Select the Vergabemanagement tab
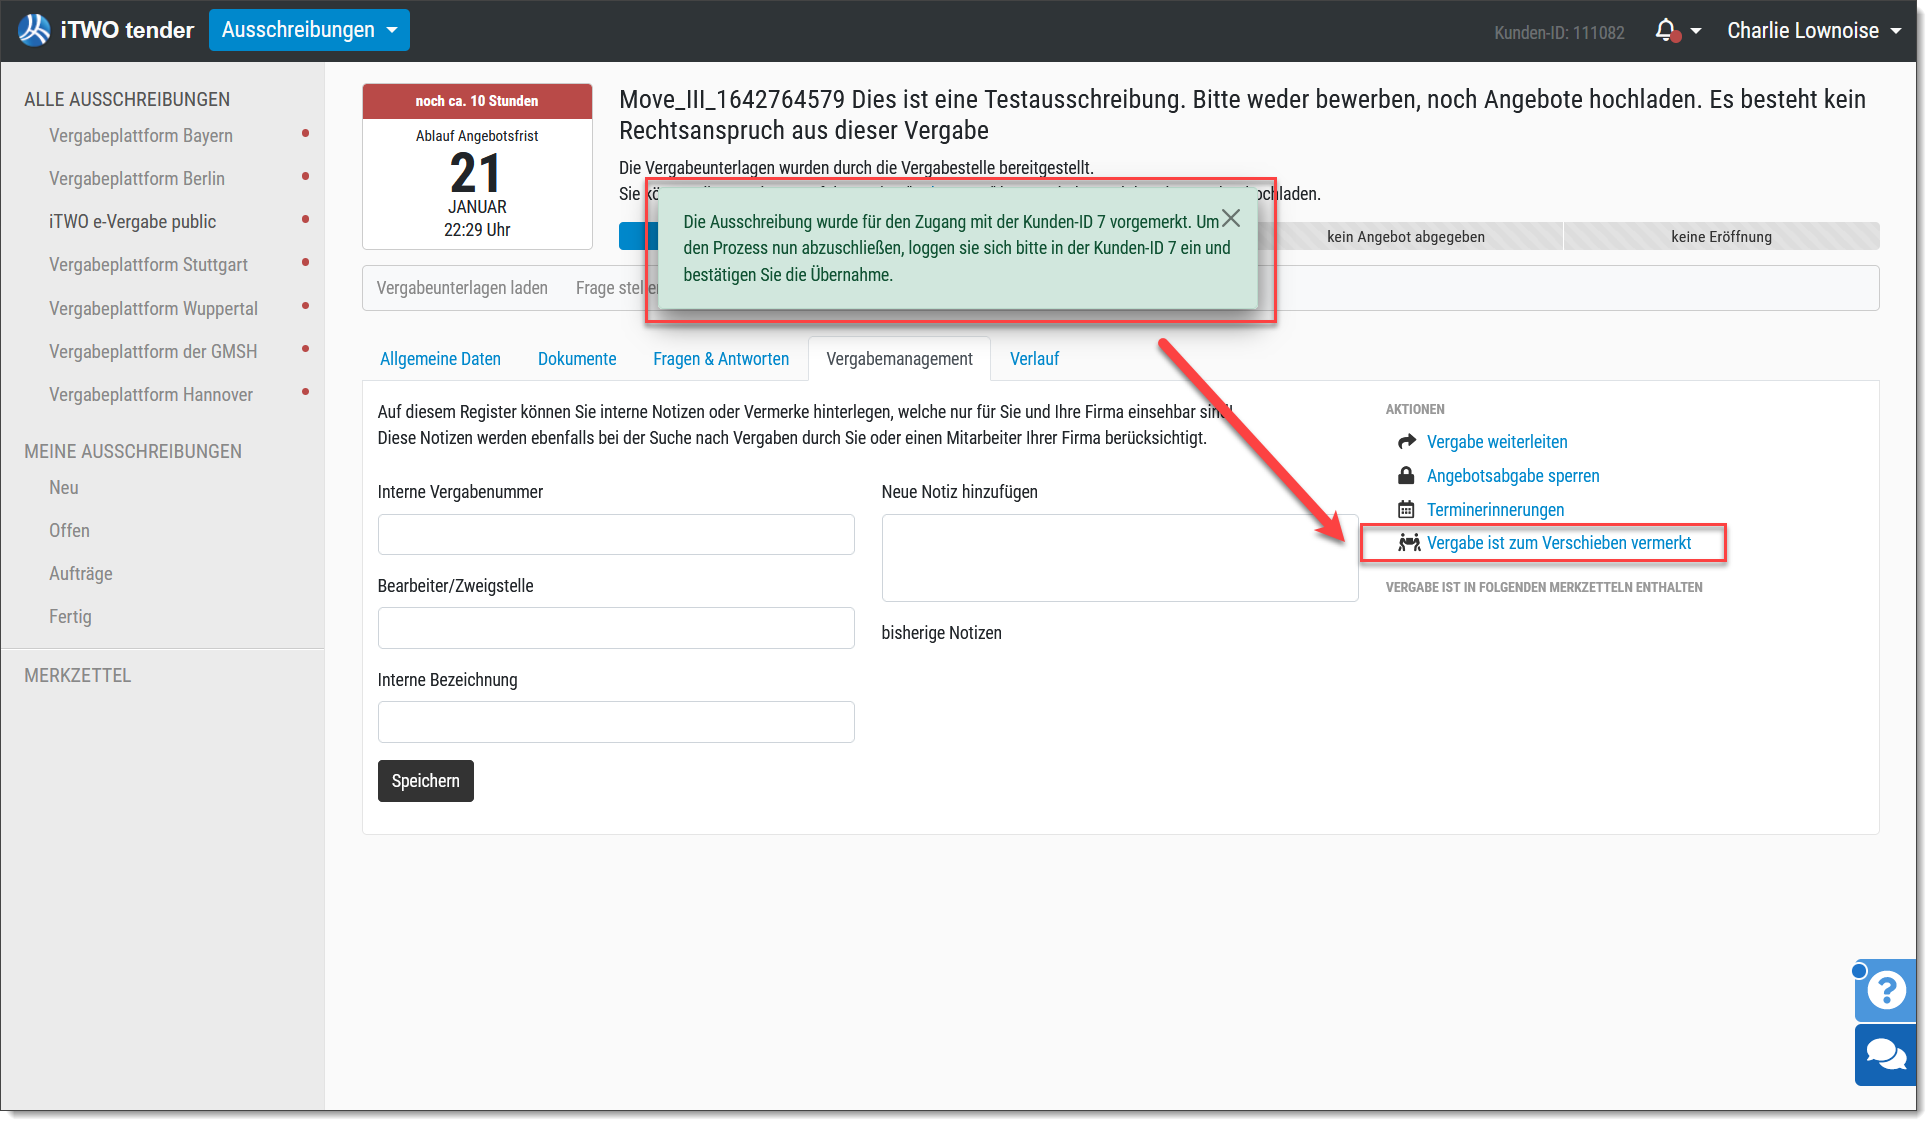Image resolution: width=1932 pixels, height=1126 pixels. tap(899, 359)
